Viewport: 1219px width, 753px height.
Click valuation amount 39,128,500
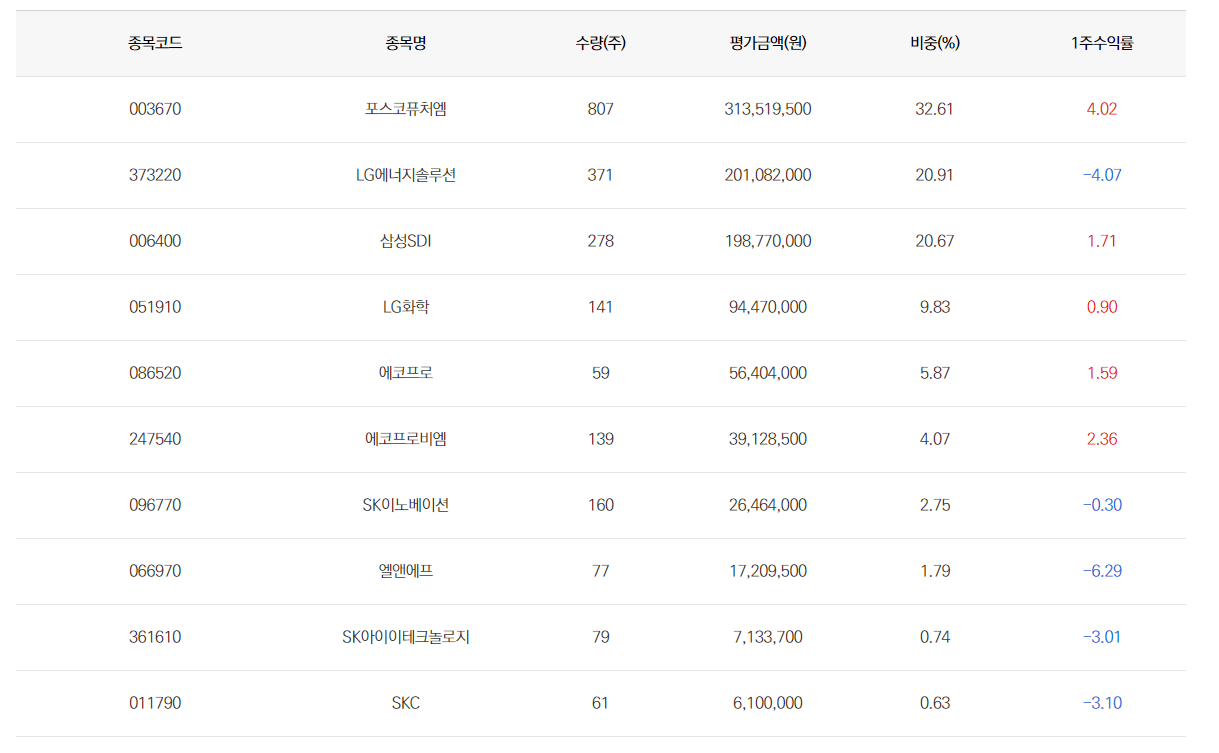click(x=768, y=439)
